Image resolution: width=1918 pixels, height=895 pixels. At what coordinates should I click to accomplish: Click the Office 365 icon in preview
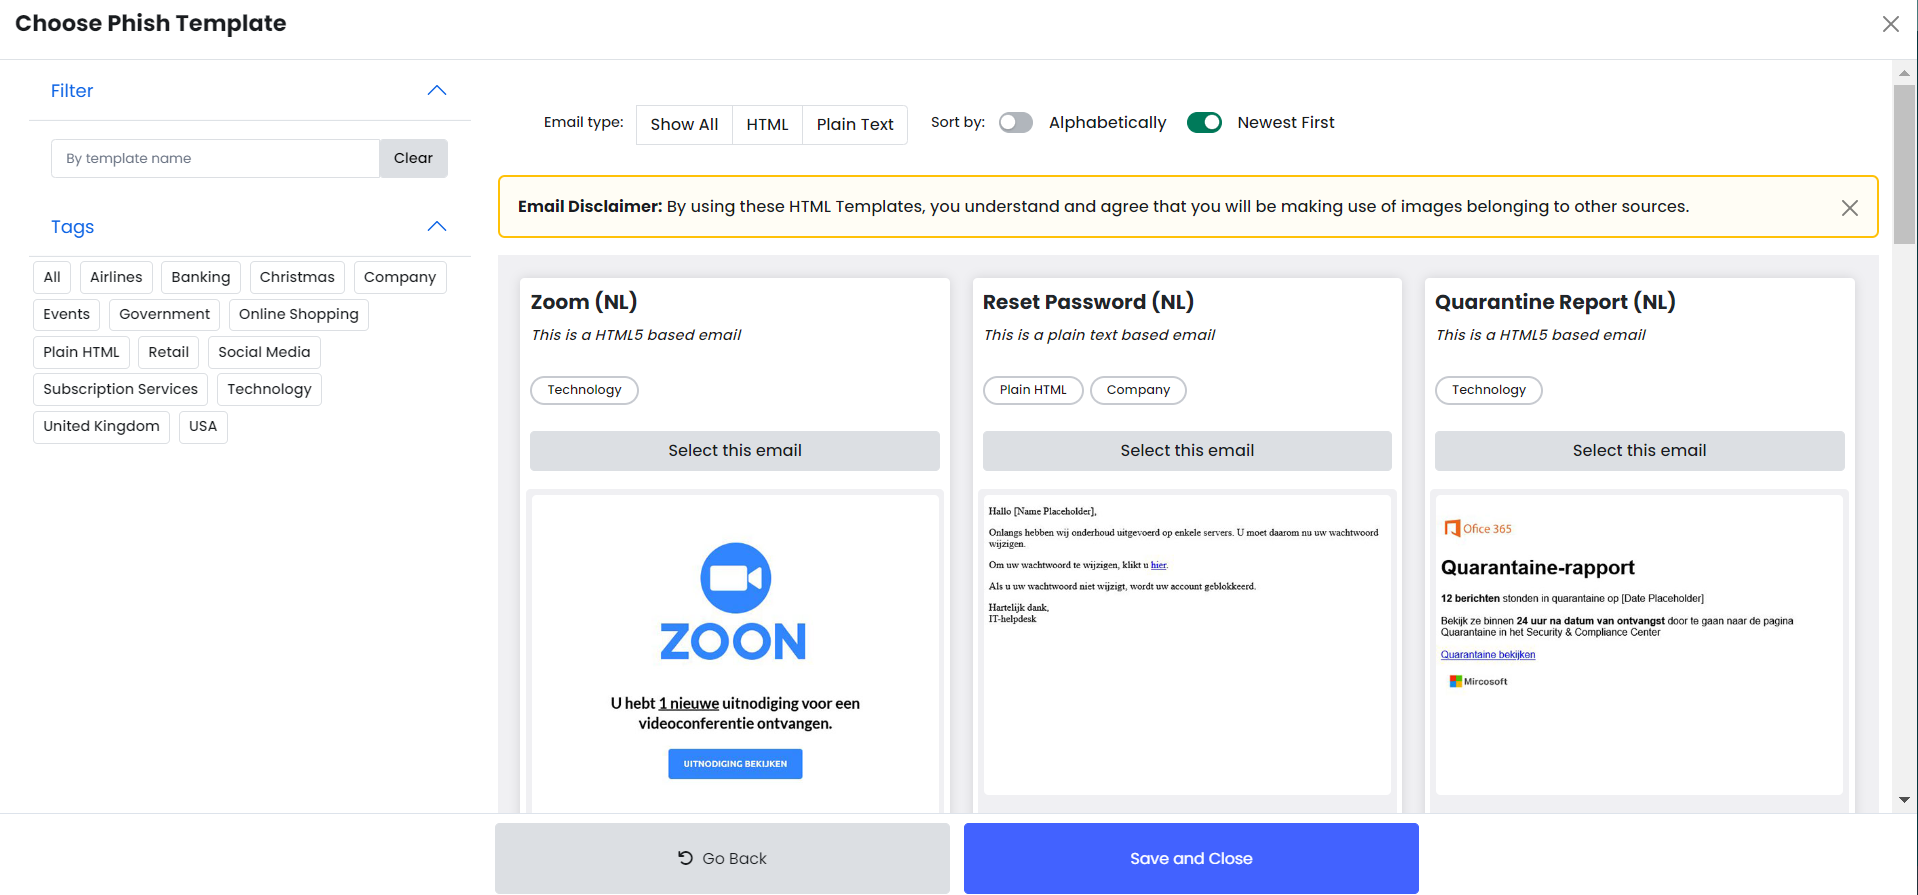pos(1452,528)
